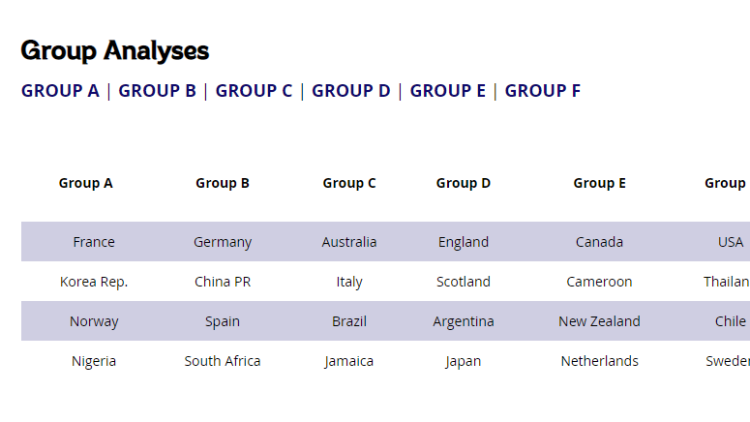
Task: Click the Group Analyses heading
Action: coord(115,50)
